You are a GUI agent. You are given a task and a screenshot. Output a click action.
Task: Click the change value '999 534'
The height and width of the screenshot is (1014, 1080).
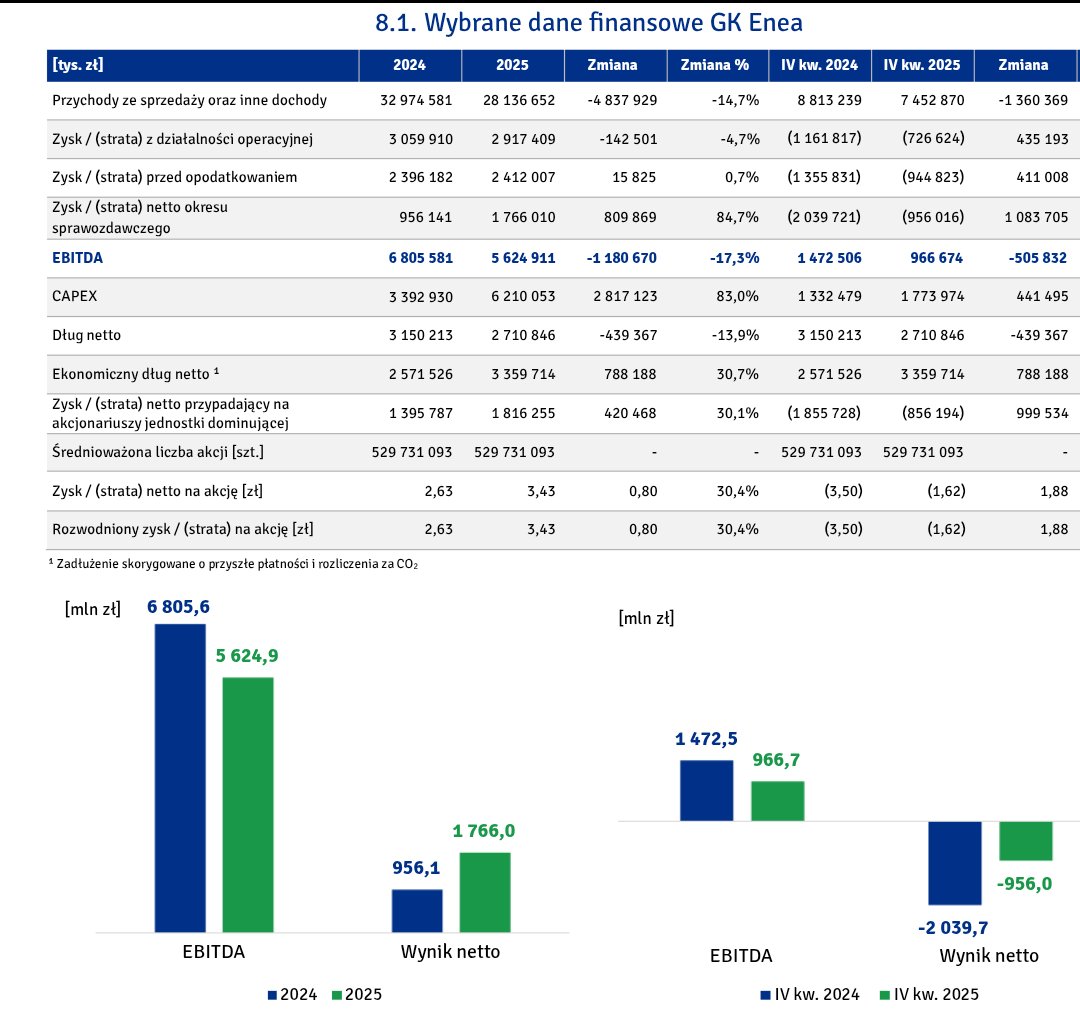(1043, 413)
